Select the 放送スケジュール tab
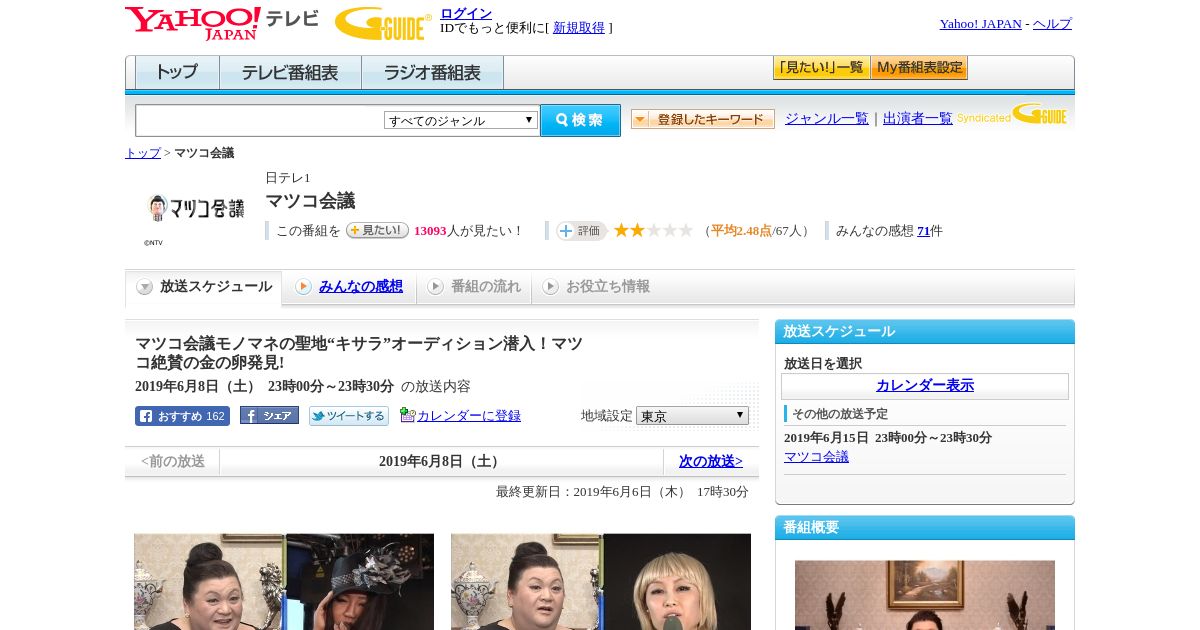1200x630 pixels. 204,287
